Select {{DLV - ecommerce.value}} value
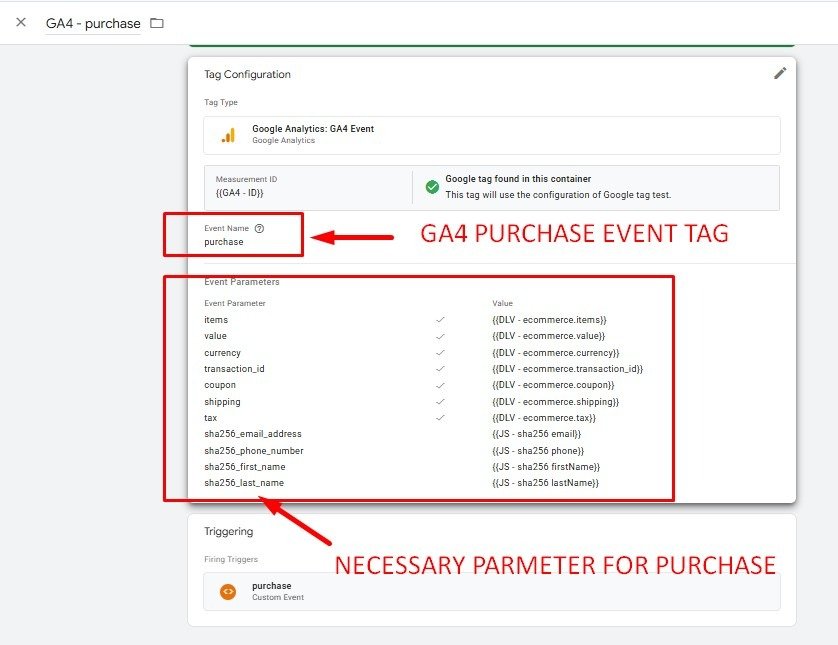The height and width of the screenshot is (645, 838). 548,336
